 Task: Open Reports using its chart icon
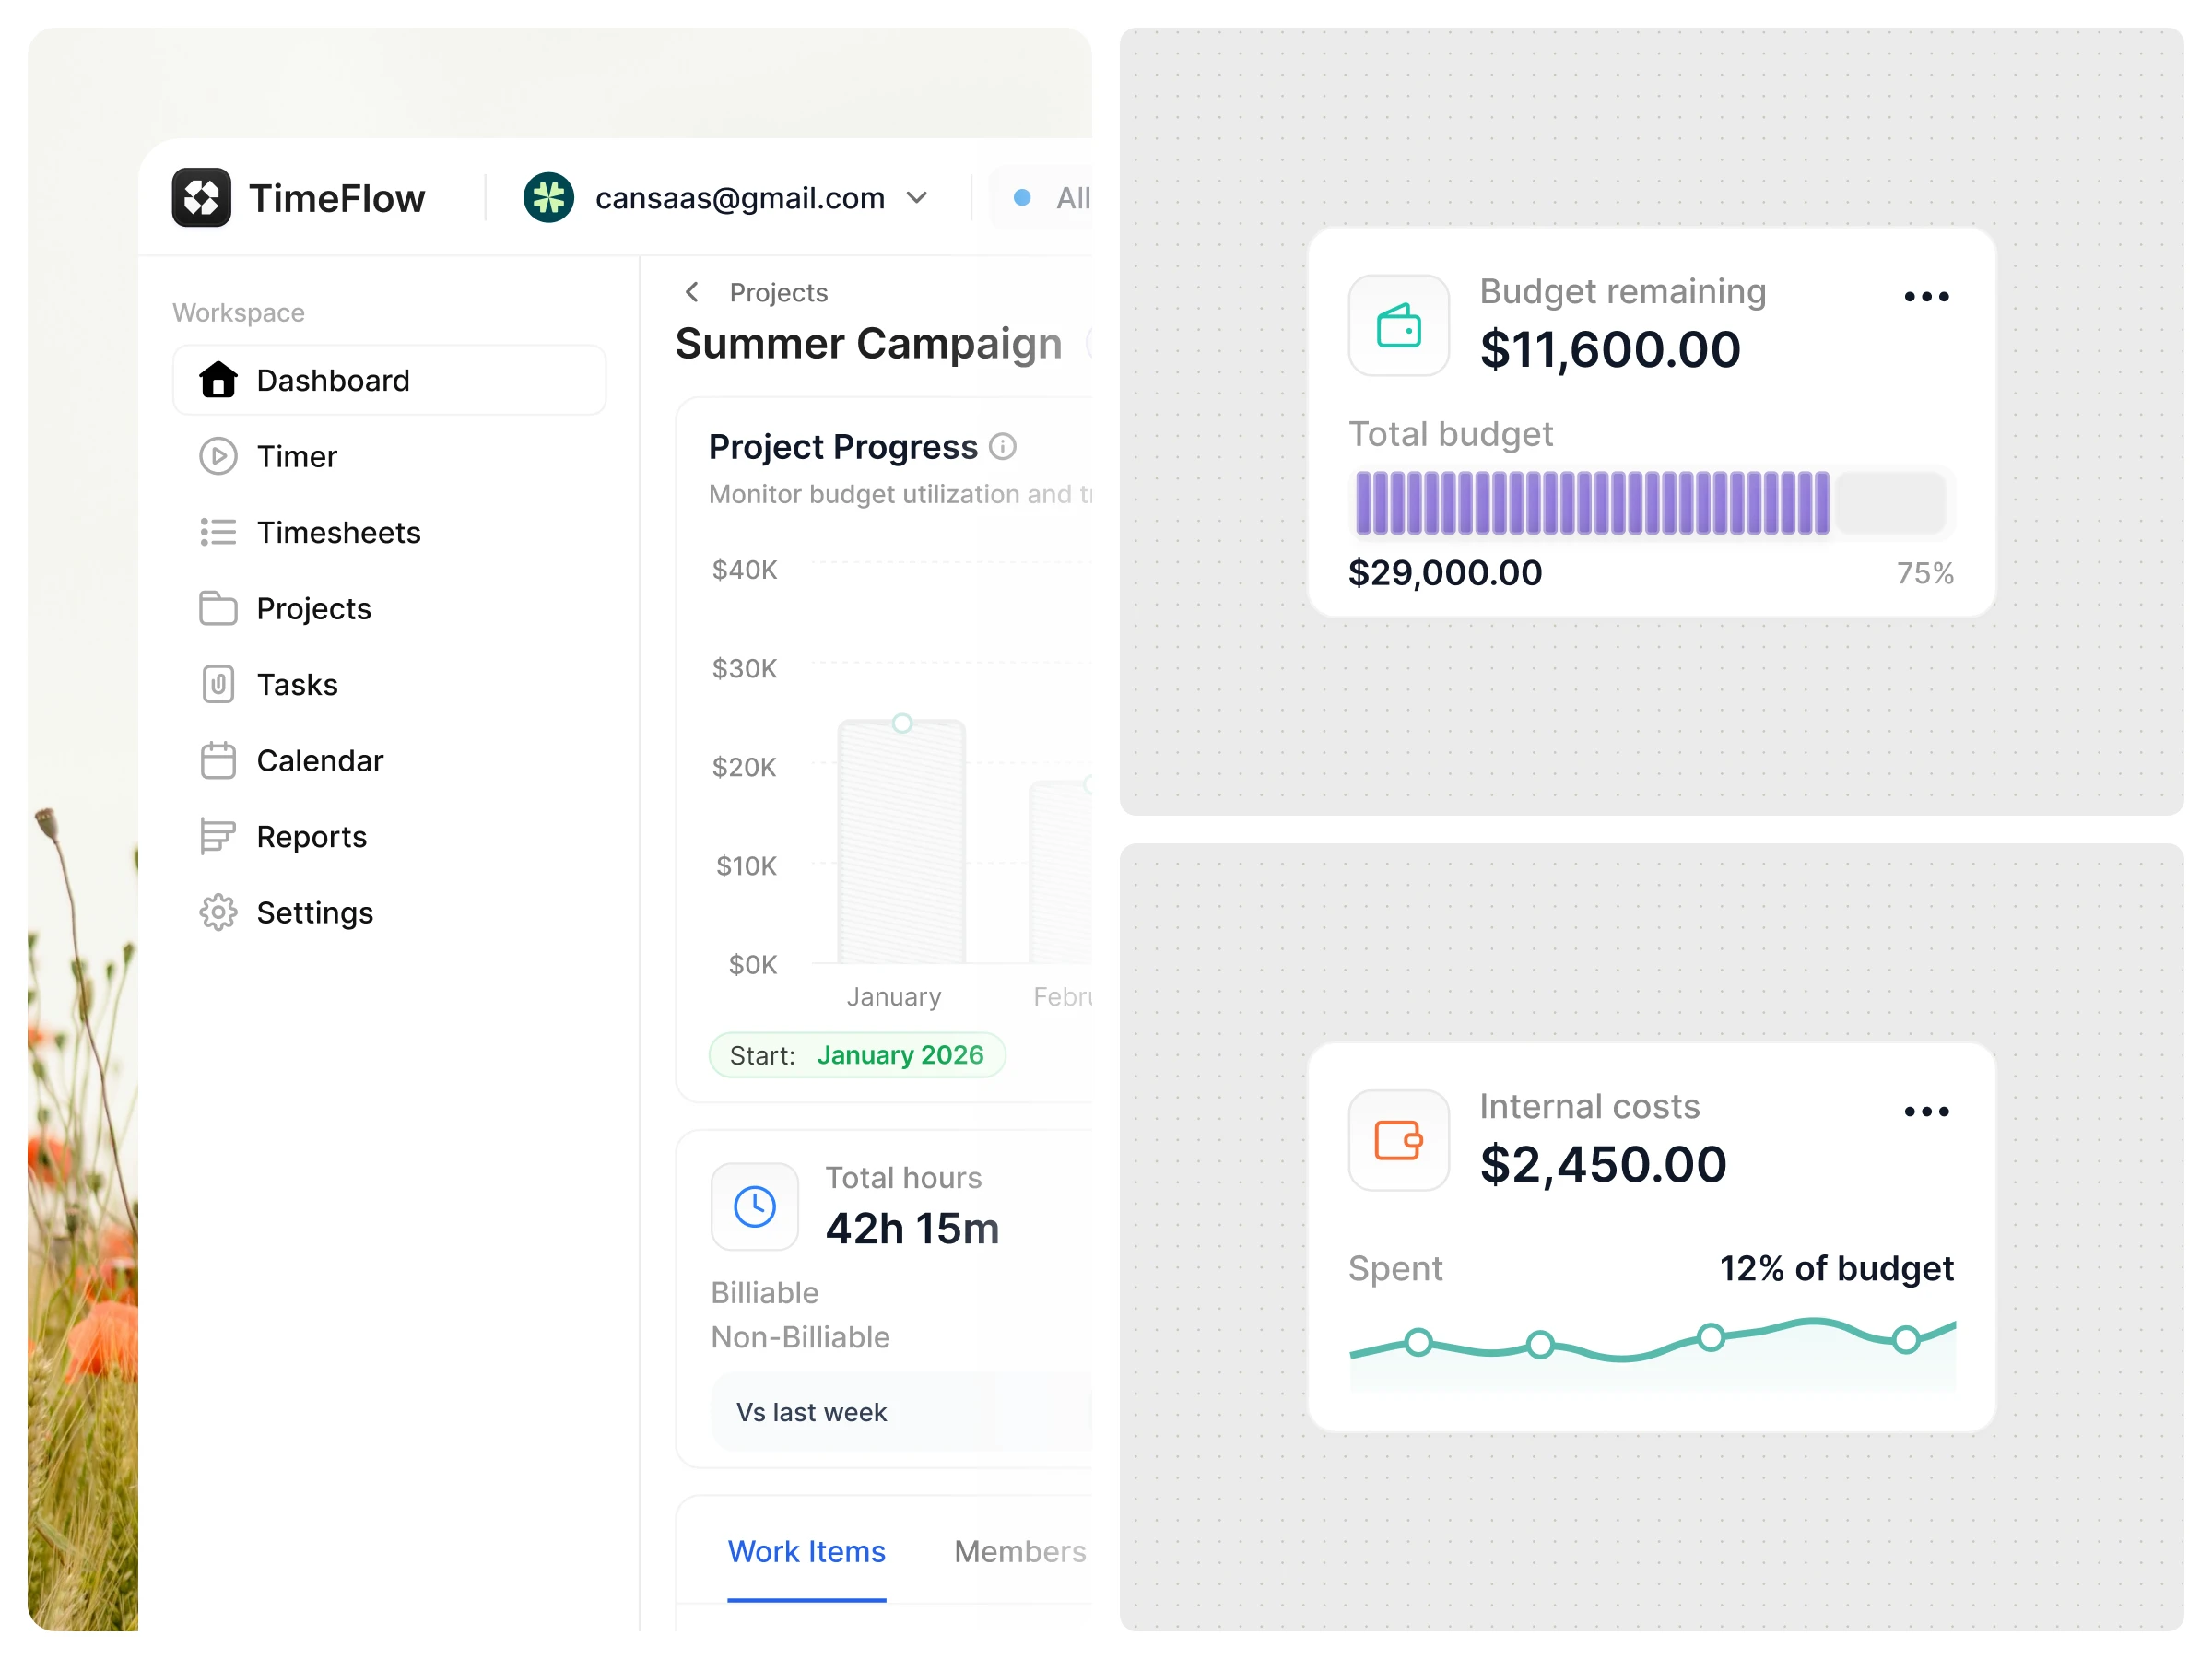coord(218,836)
